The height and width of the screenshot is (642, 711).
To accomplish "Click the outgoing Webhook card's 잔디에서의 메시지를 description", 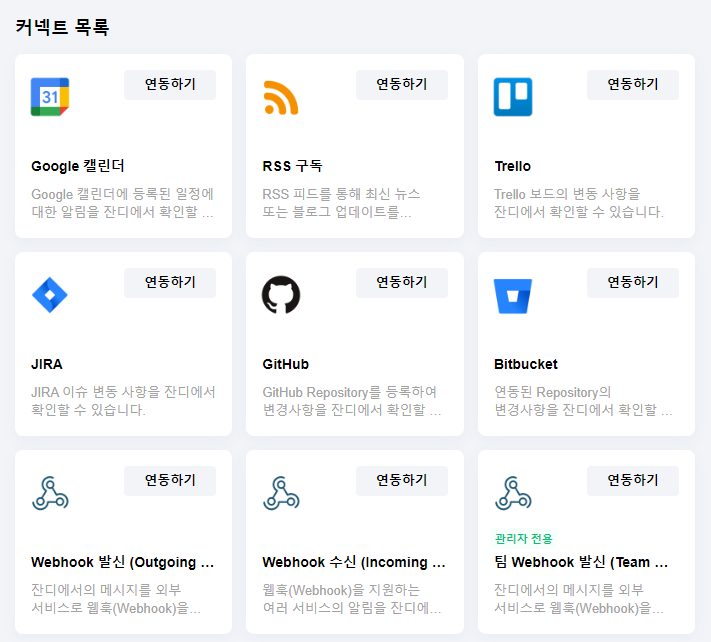I will 116,599.
